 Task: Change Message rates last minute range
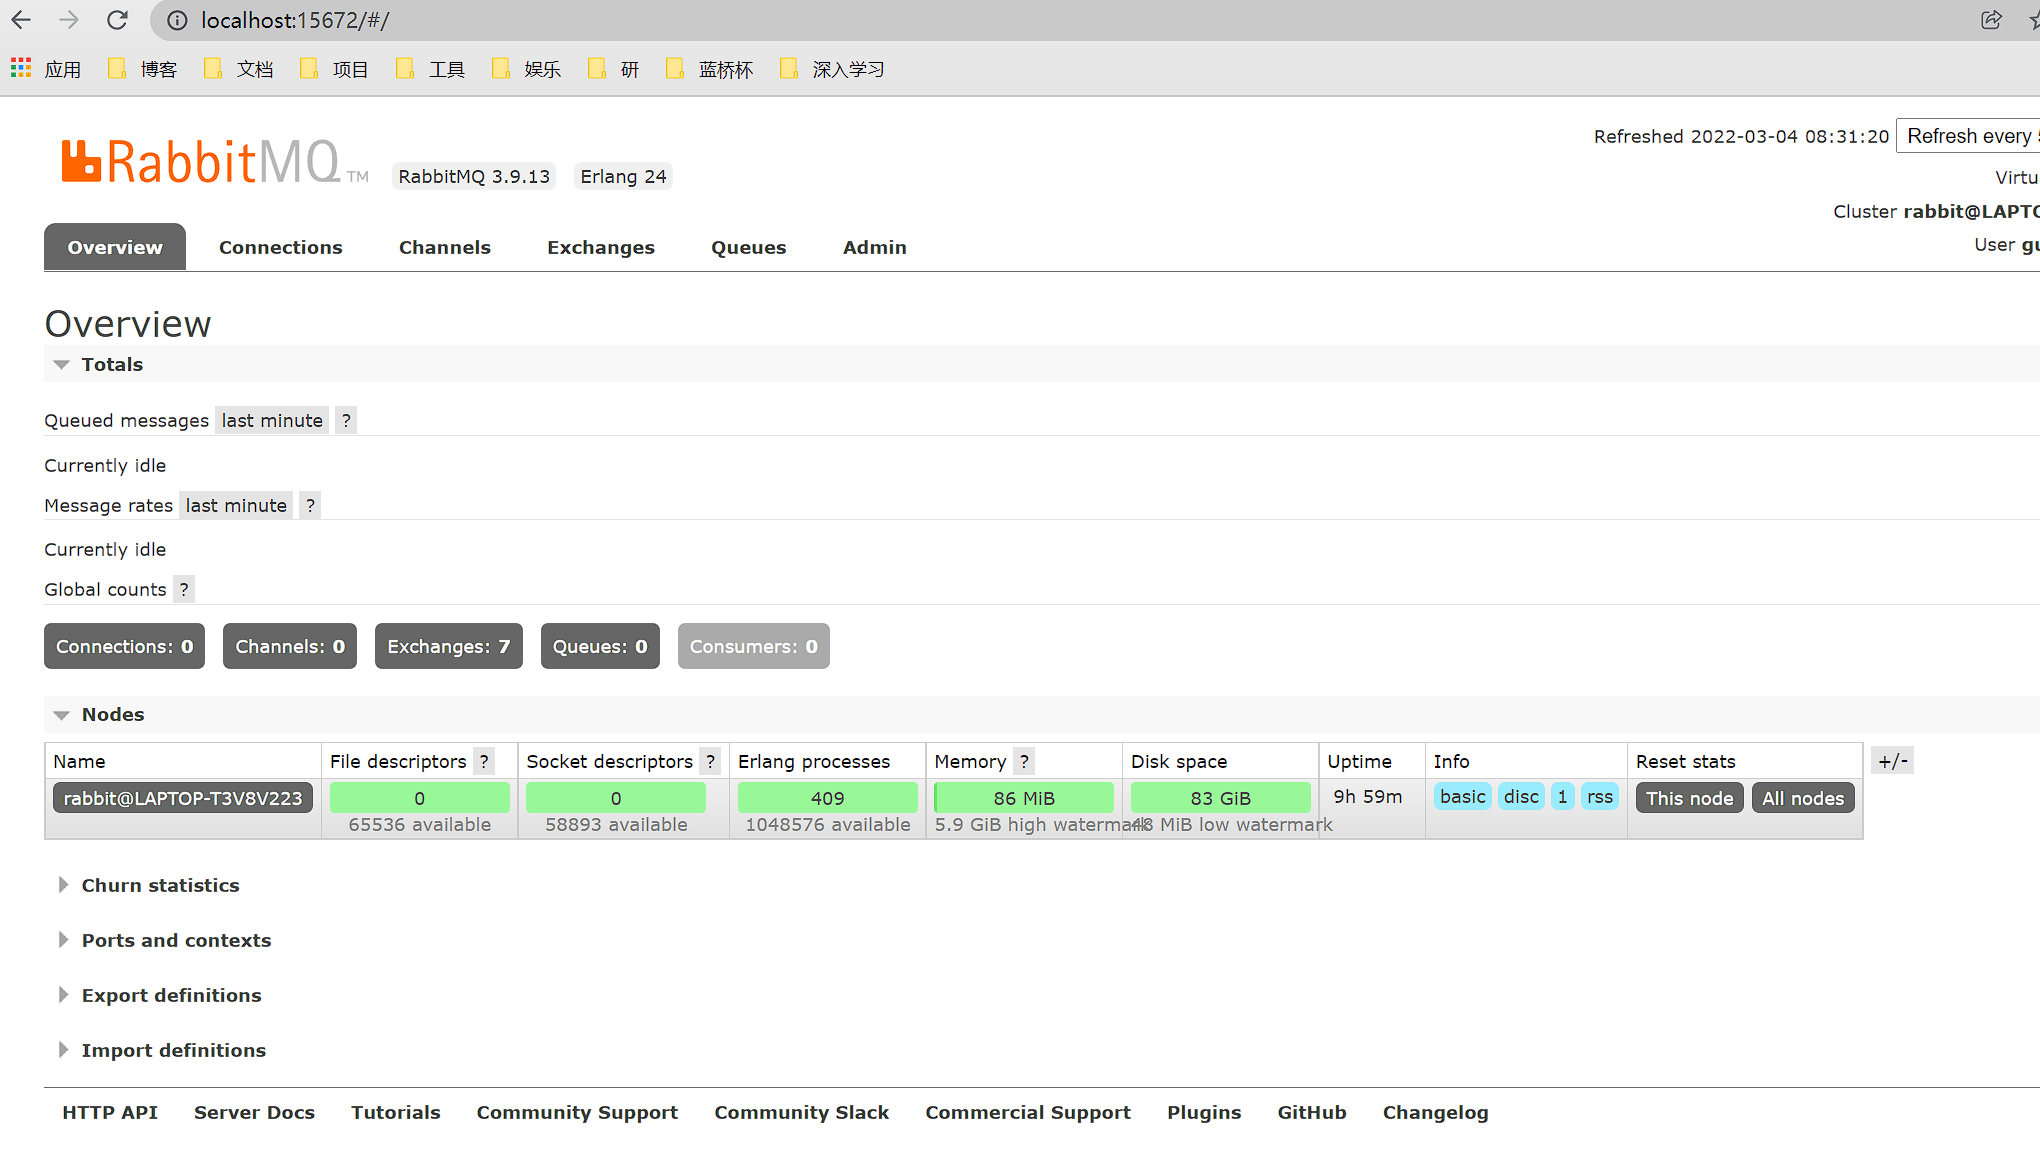pyautogui.click(x=236, y=505)
